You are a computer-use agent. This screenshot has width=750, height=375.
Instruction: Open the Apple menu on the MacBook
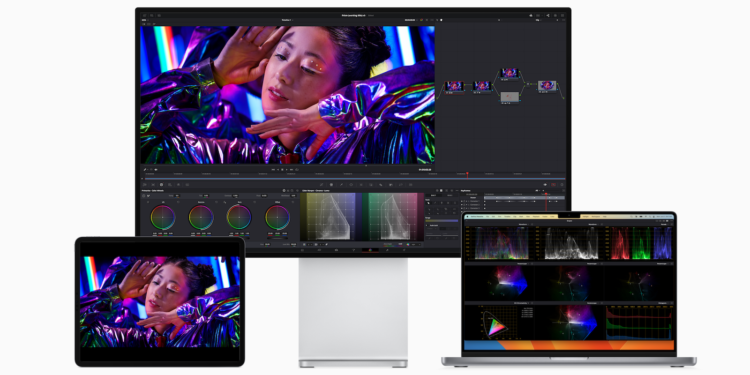click(467, 217)
